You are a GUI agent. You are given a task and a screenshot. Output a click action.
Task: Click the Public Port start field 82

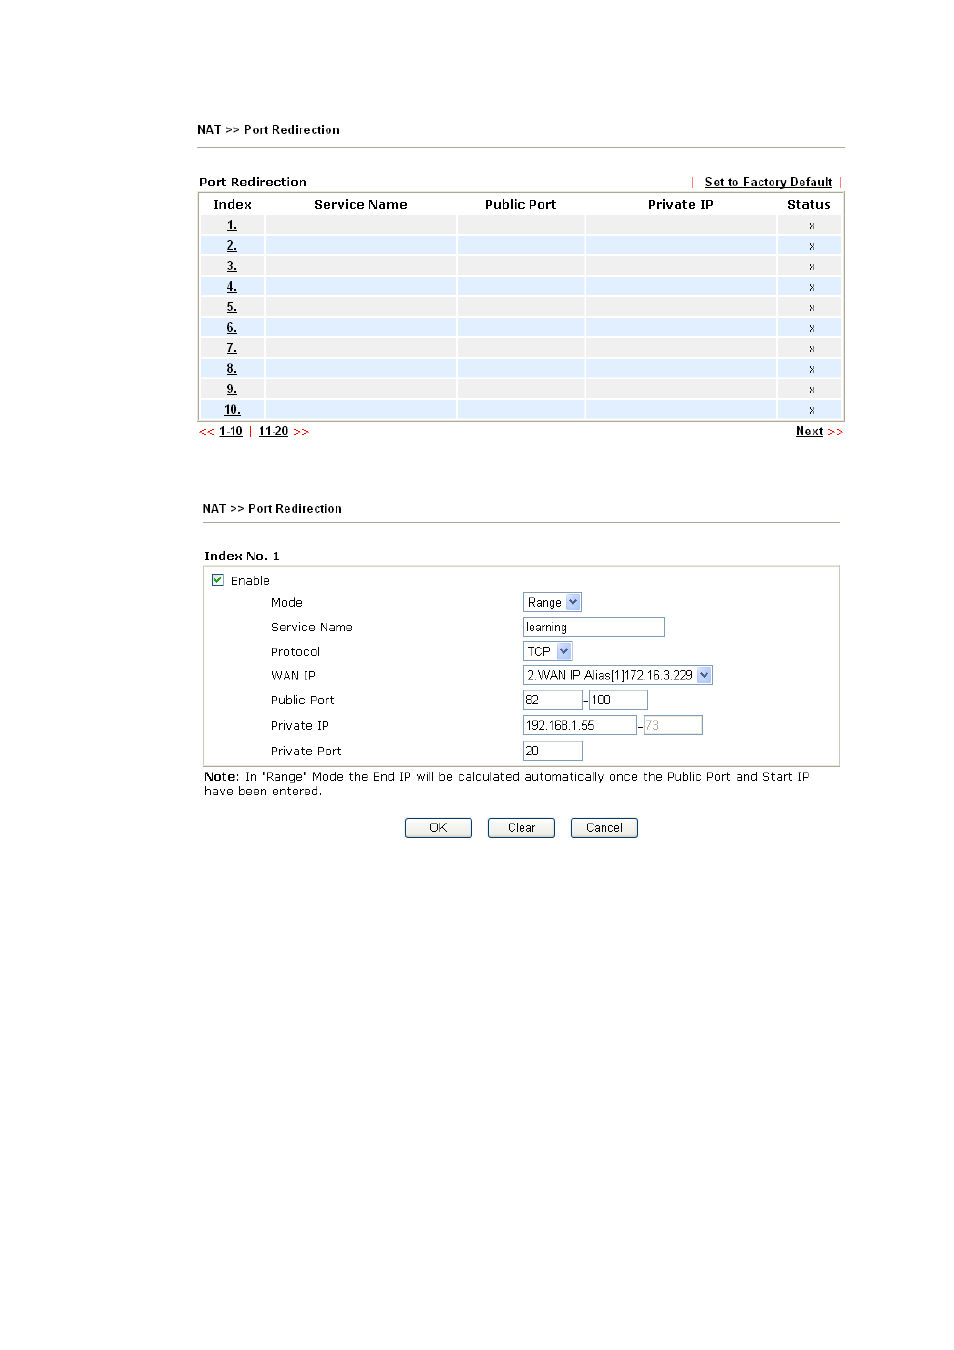point(552,700)
